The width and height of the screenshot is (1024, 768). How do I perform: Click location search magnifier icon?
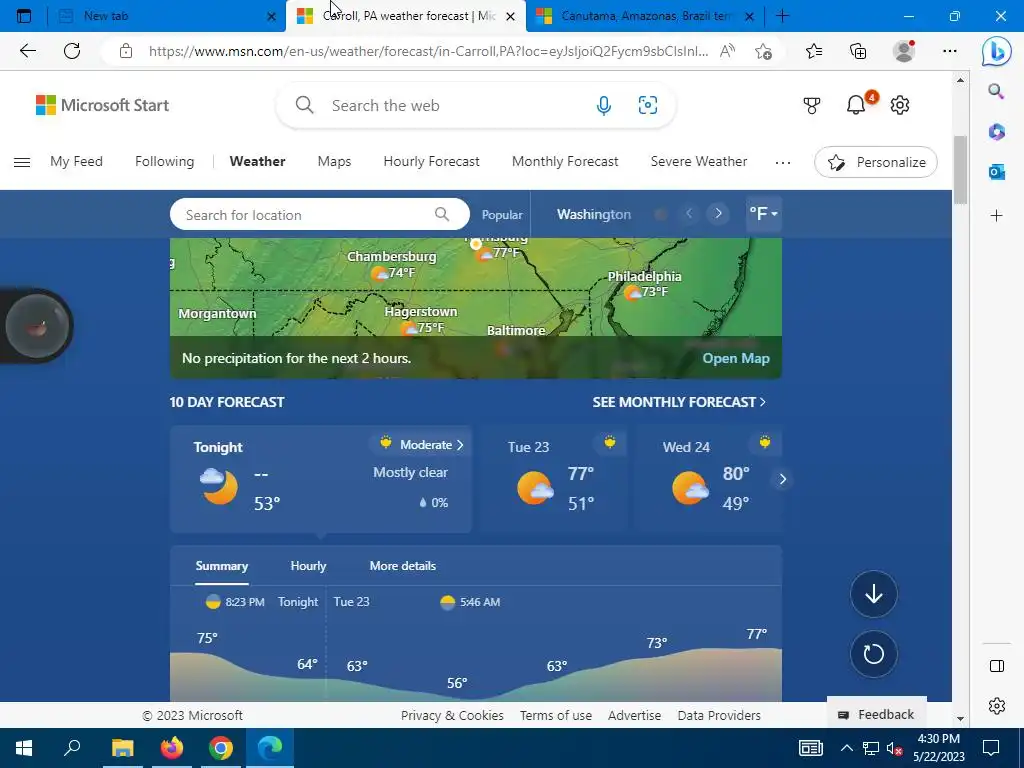pyautogui.click(x=442, y=214)
